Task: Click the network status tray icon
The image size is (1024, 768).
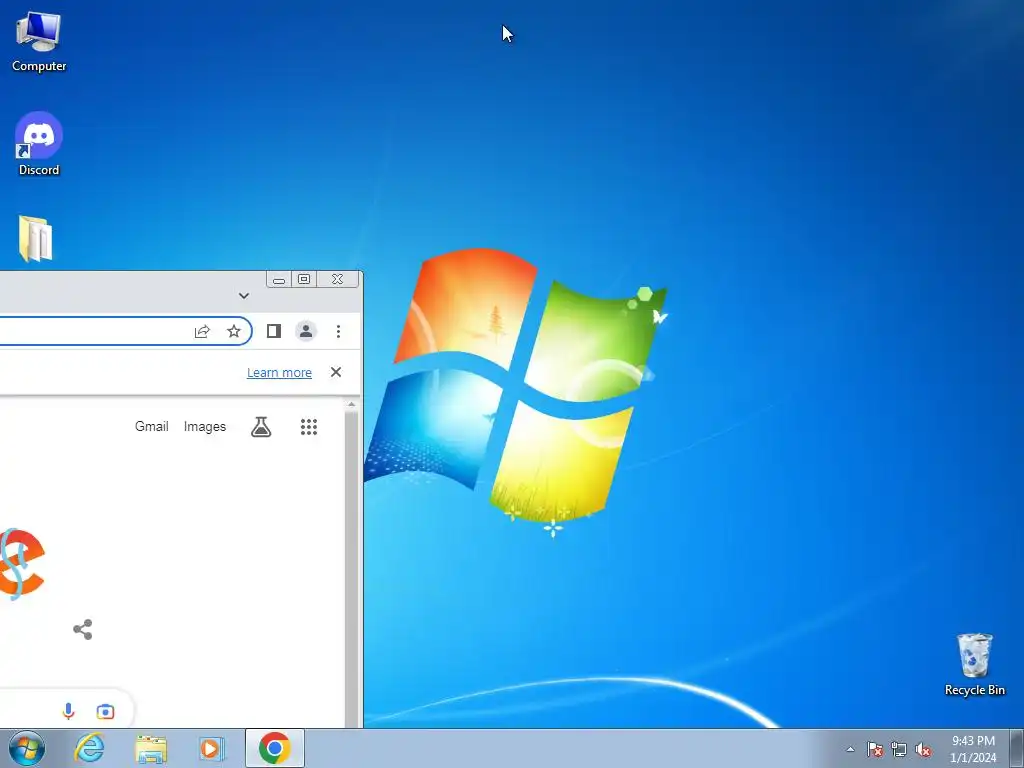Action: (899, 750)
